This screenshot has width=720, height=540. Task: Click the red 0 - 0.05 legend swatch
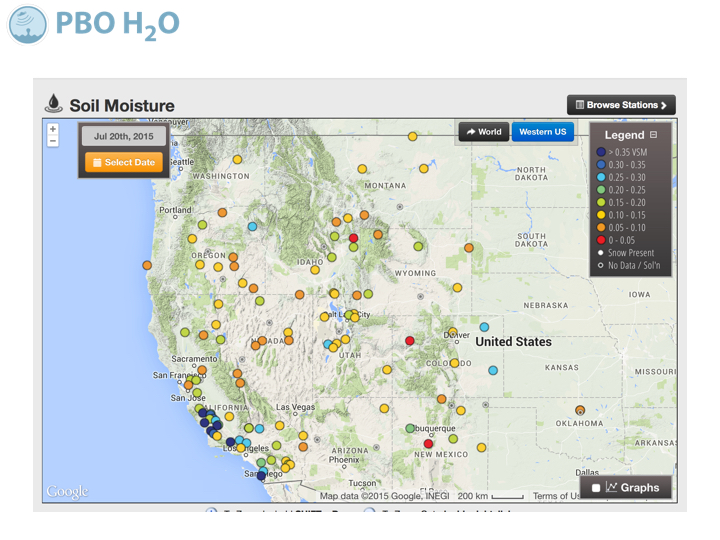click(601, 240)
